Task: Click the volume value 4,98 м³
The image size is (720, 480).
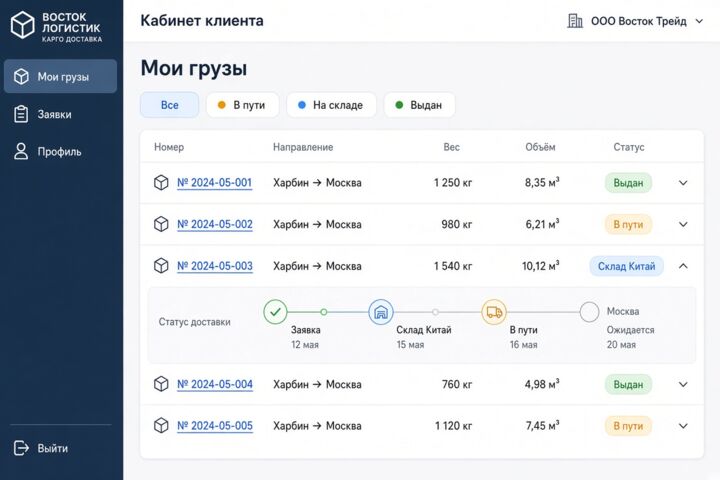Action: click(542, 384)
